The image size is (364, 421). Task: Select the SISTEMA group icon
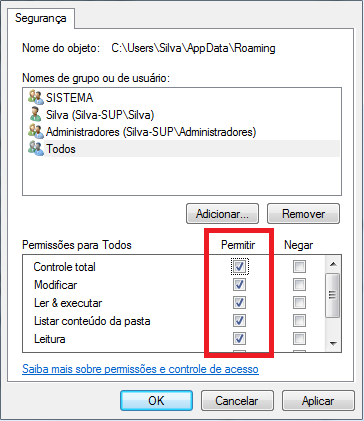click(36, 98)
